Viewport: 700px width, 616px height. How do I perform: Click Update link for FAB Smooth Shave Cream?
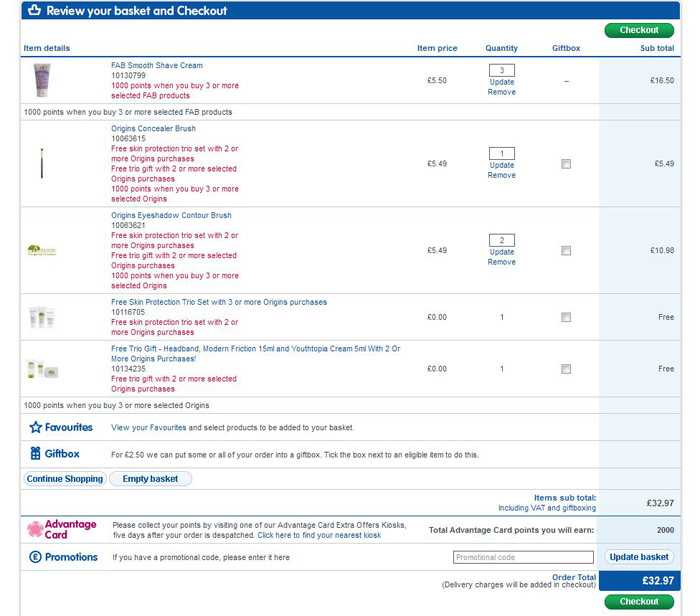coord(502,82)
